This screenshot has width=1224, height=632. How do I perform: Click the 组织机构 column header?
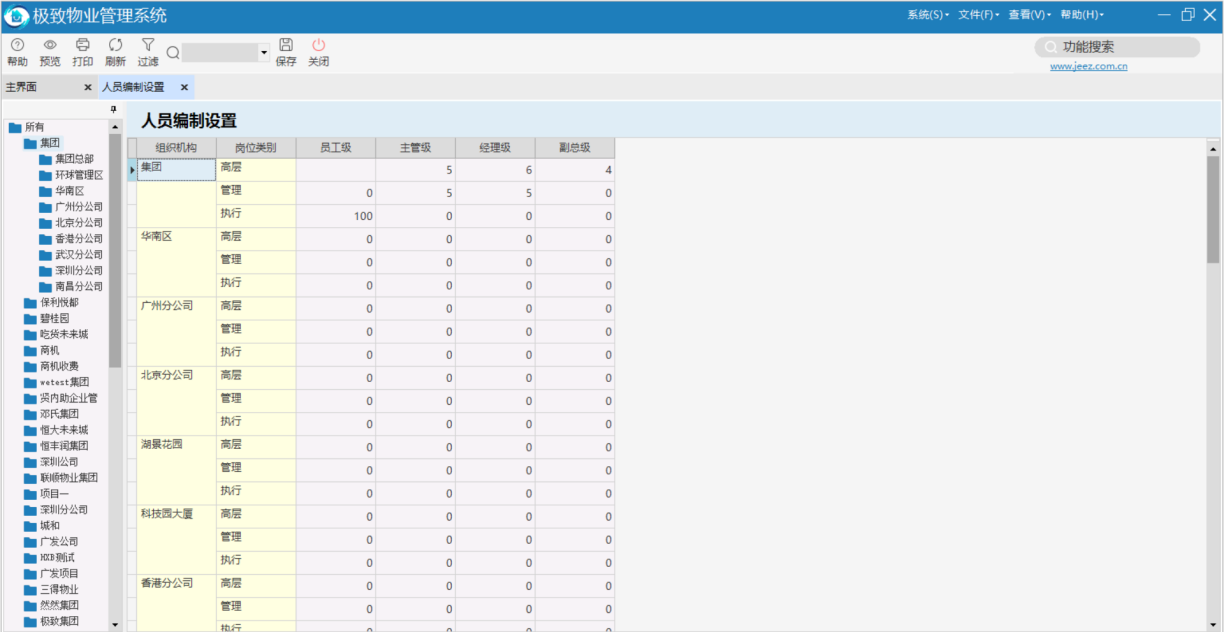pos(176,148)
